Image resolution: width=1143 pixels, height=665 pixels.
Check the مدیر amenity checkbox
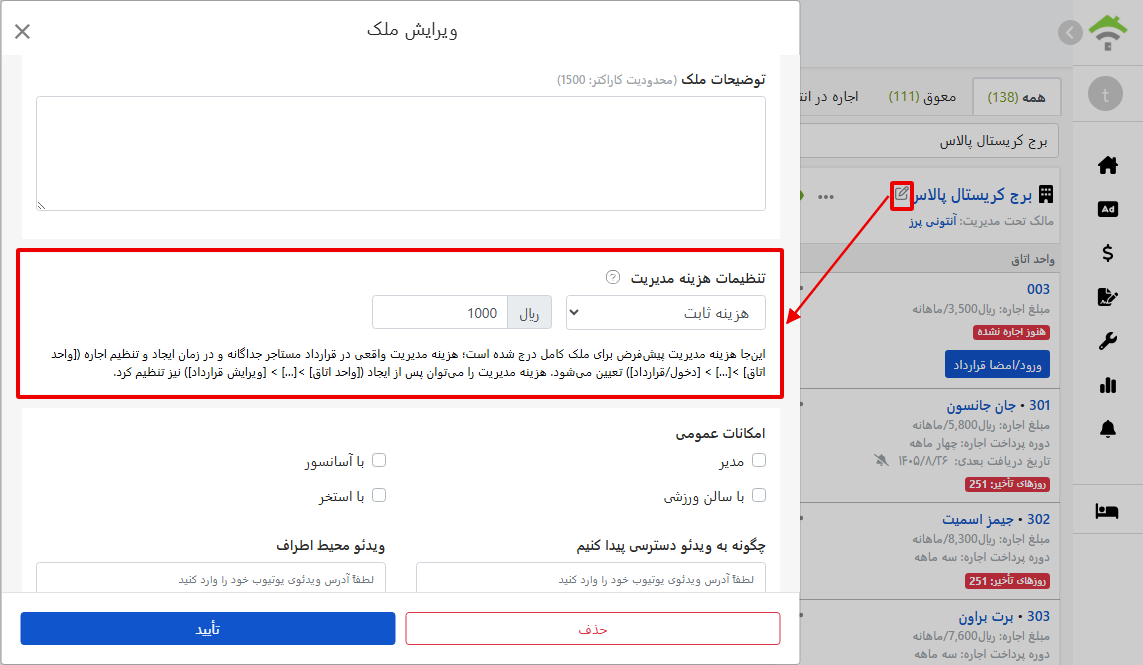[759, 460]
